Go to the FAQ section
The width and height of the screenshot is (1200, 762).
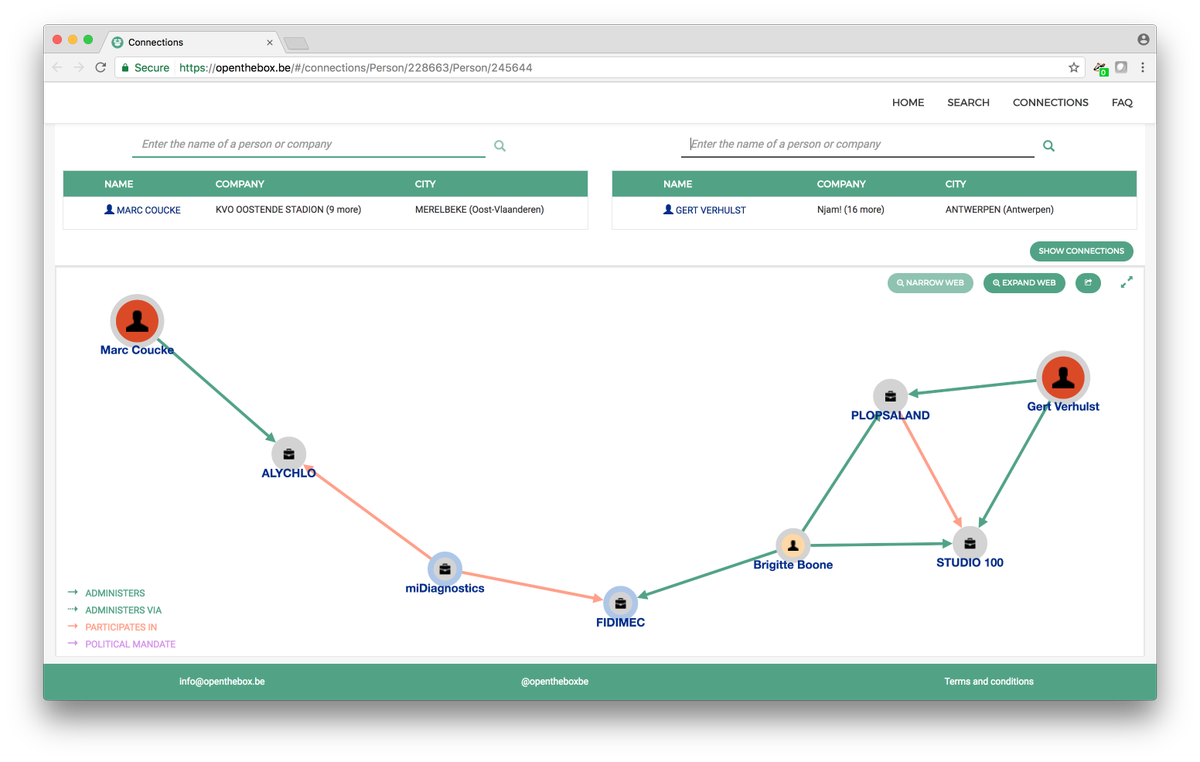click(1122, 102)
